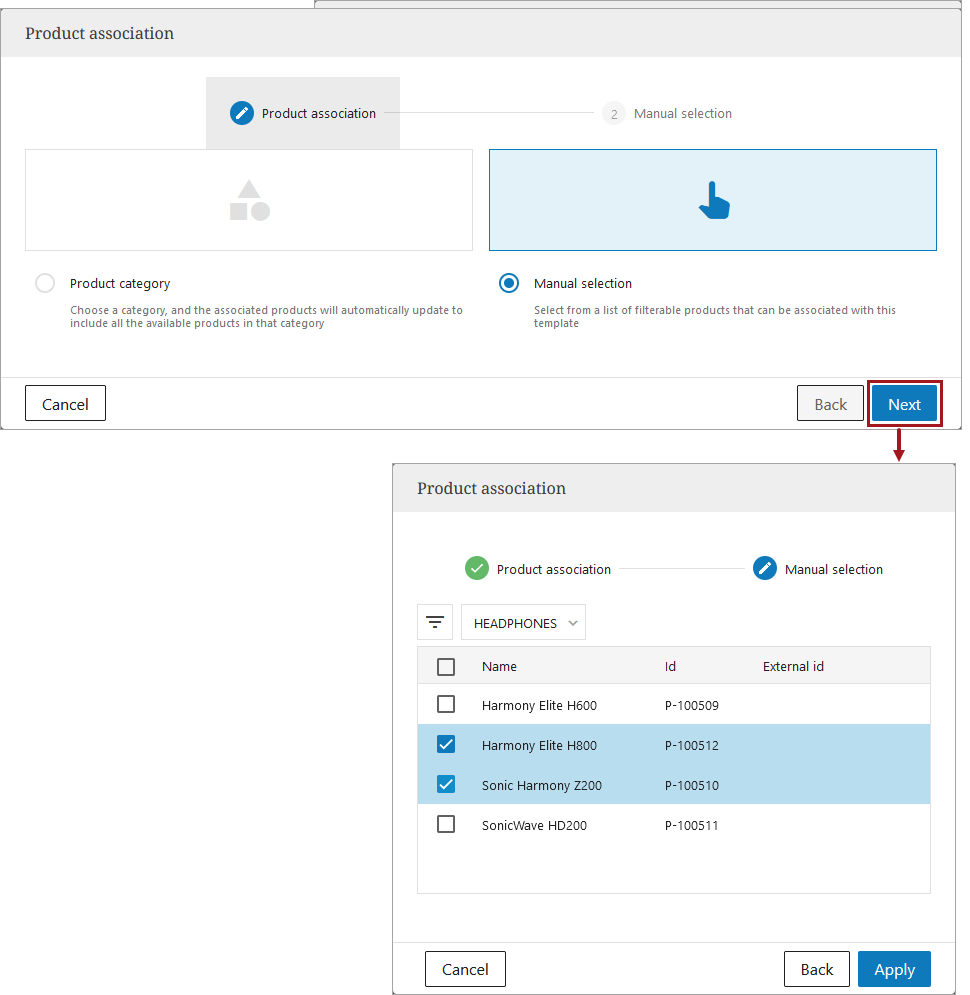Click the step 2 number circle
The width and height of the screenshot is (970, 995).
[614, 113]
